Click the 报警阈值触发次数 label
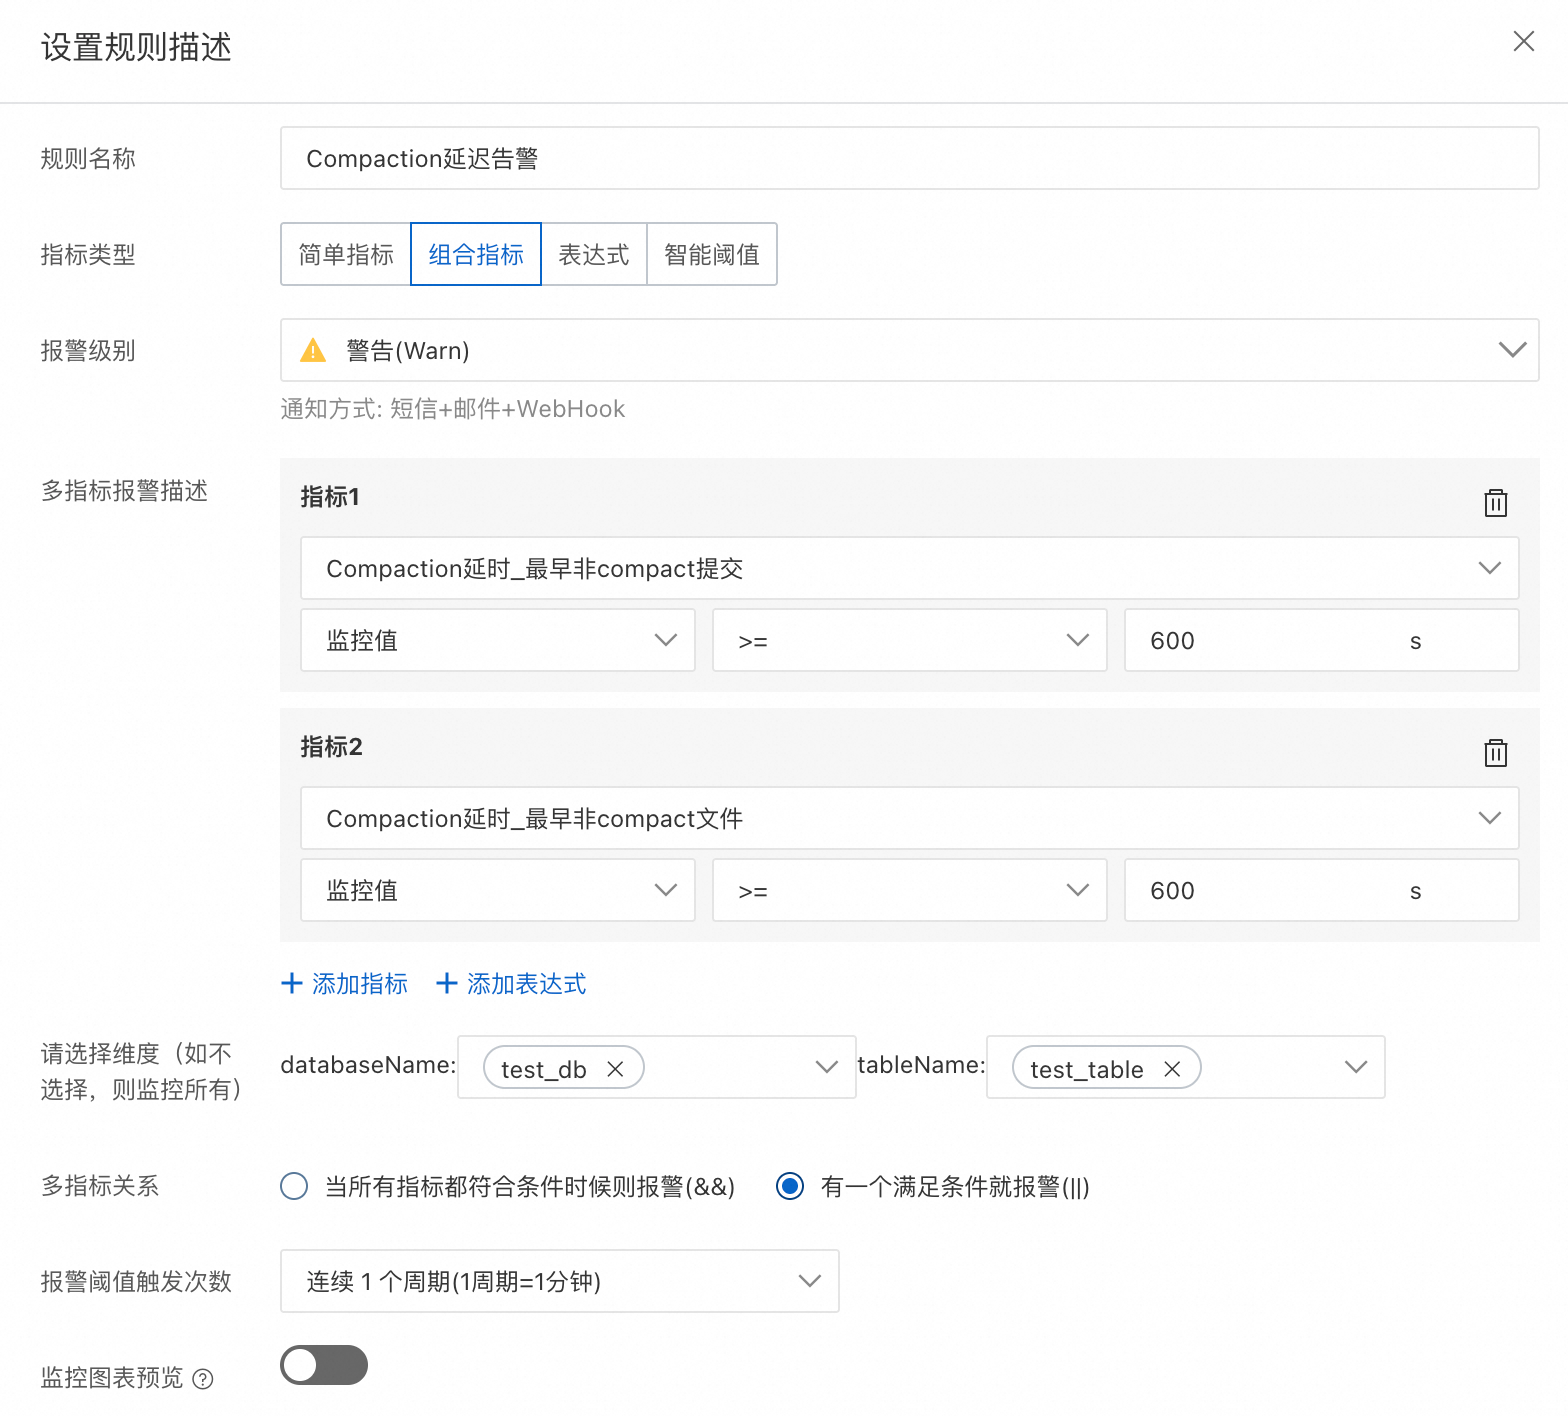Image resolution: width=1568 pixels, height=1416 pixels. pyautogui.click(x=136, y=1282)
